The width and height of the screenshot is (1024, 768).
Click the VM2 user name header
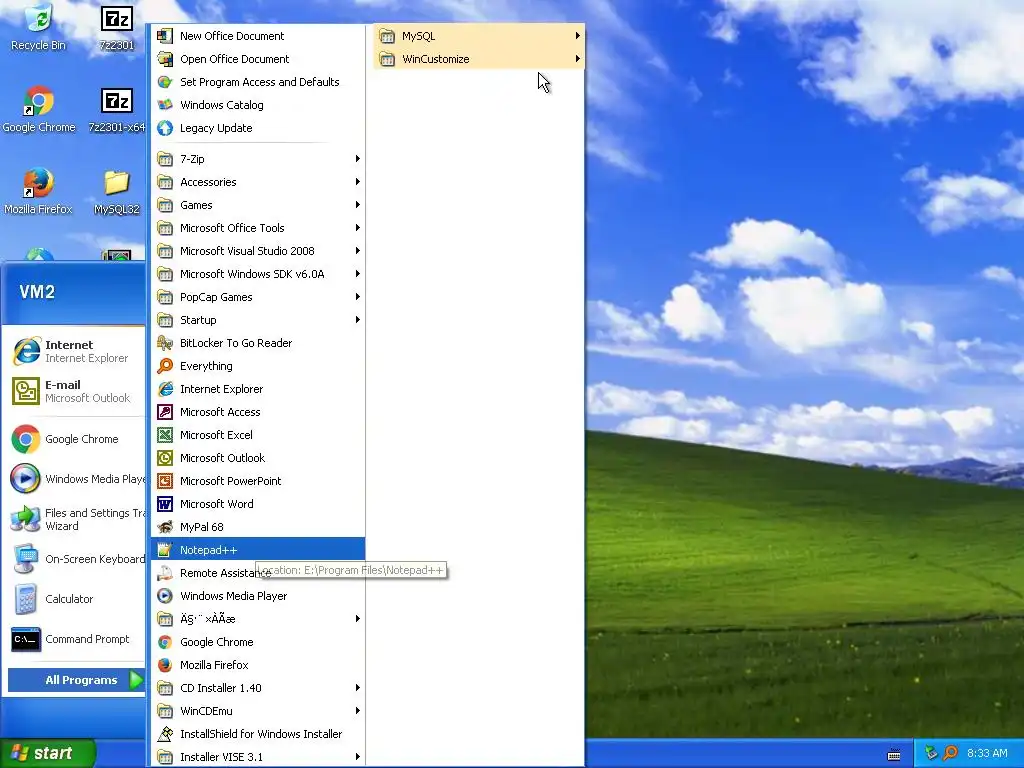(37, 292)
